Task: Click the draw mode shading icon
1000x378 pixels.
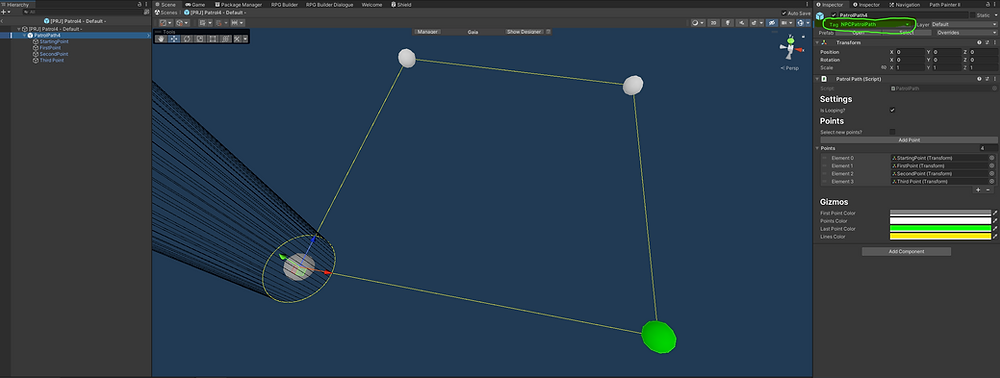Action: point(695,23)
